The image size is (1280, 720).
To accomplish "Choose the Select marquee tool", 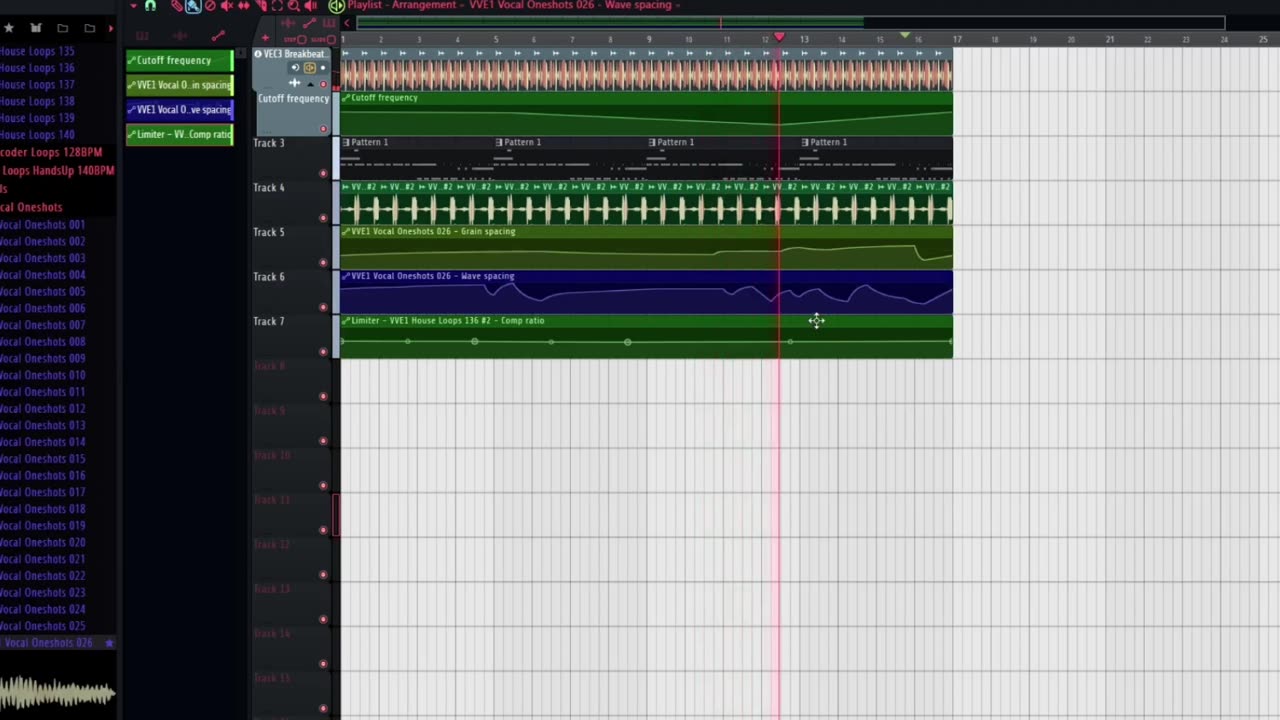I will point(277,6).
